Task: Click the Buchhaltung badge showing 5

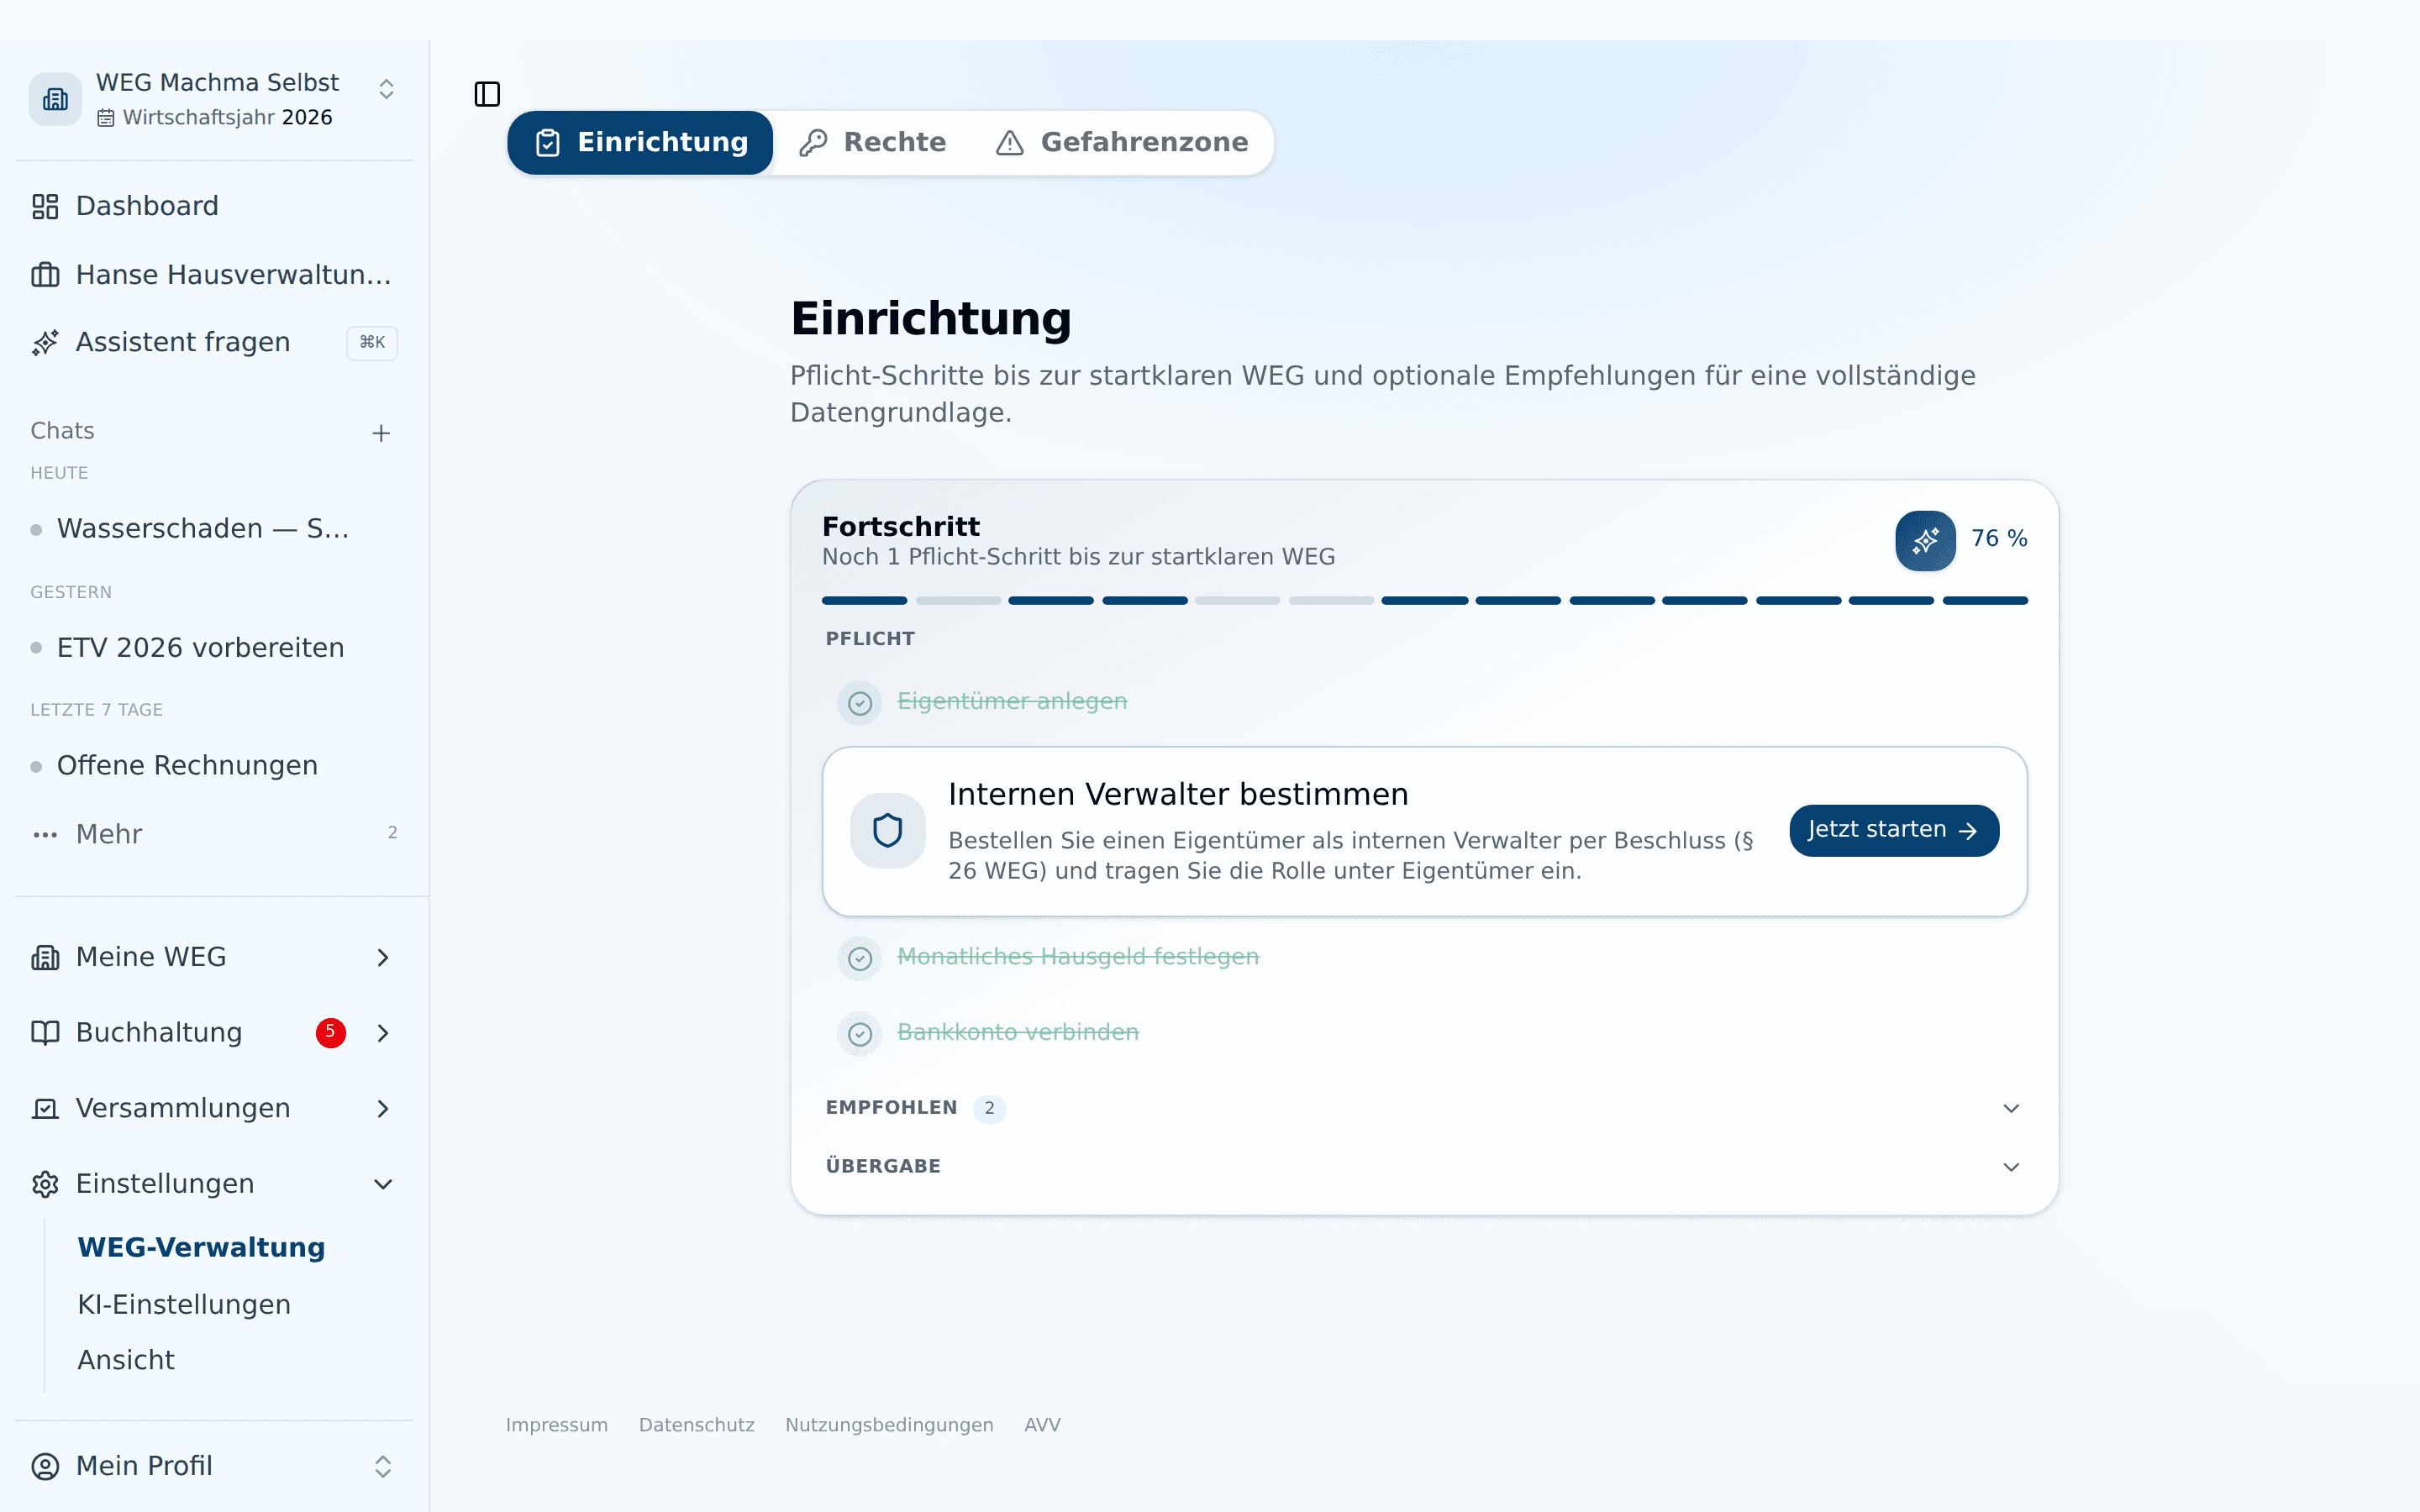Action: [331, 1032]
